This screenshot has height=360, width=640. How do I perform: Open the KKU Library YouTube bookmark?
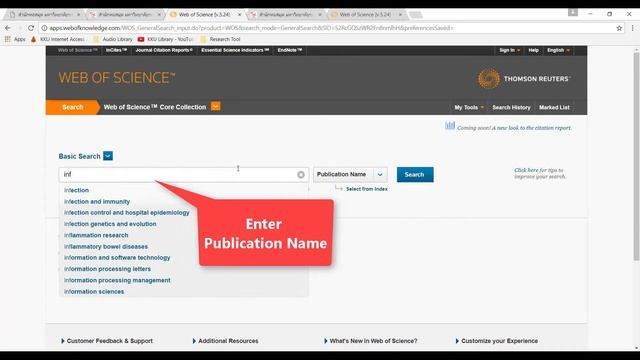click(x=166, y=39)
